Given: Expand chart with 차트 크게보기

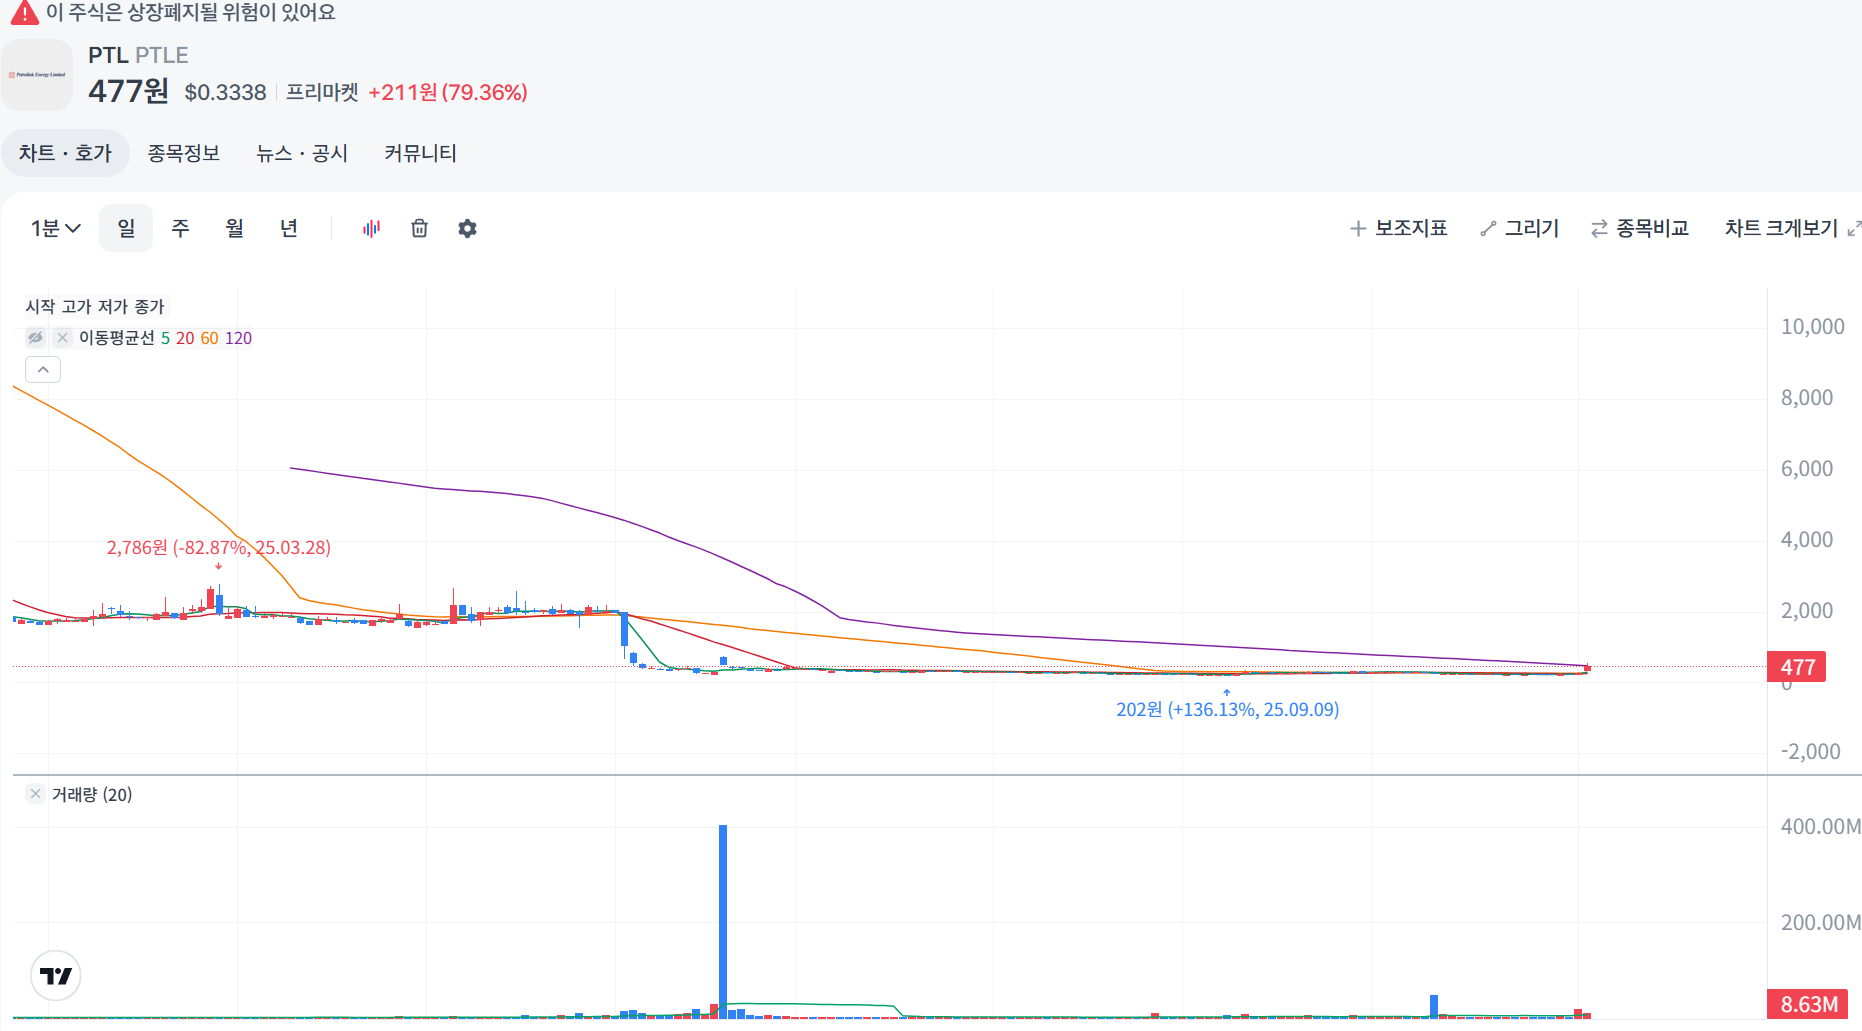Looking at the screenshot, I should click(1792, 229).
